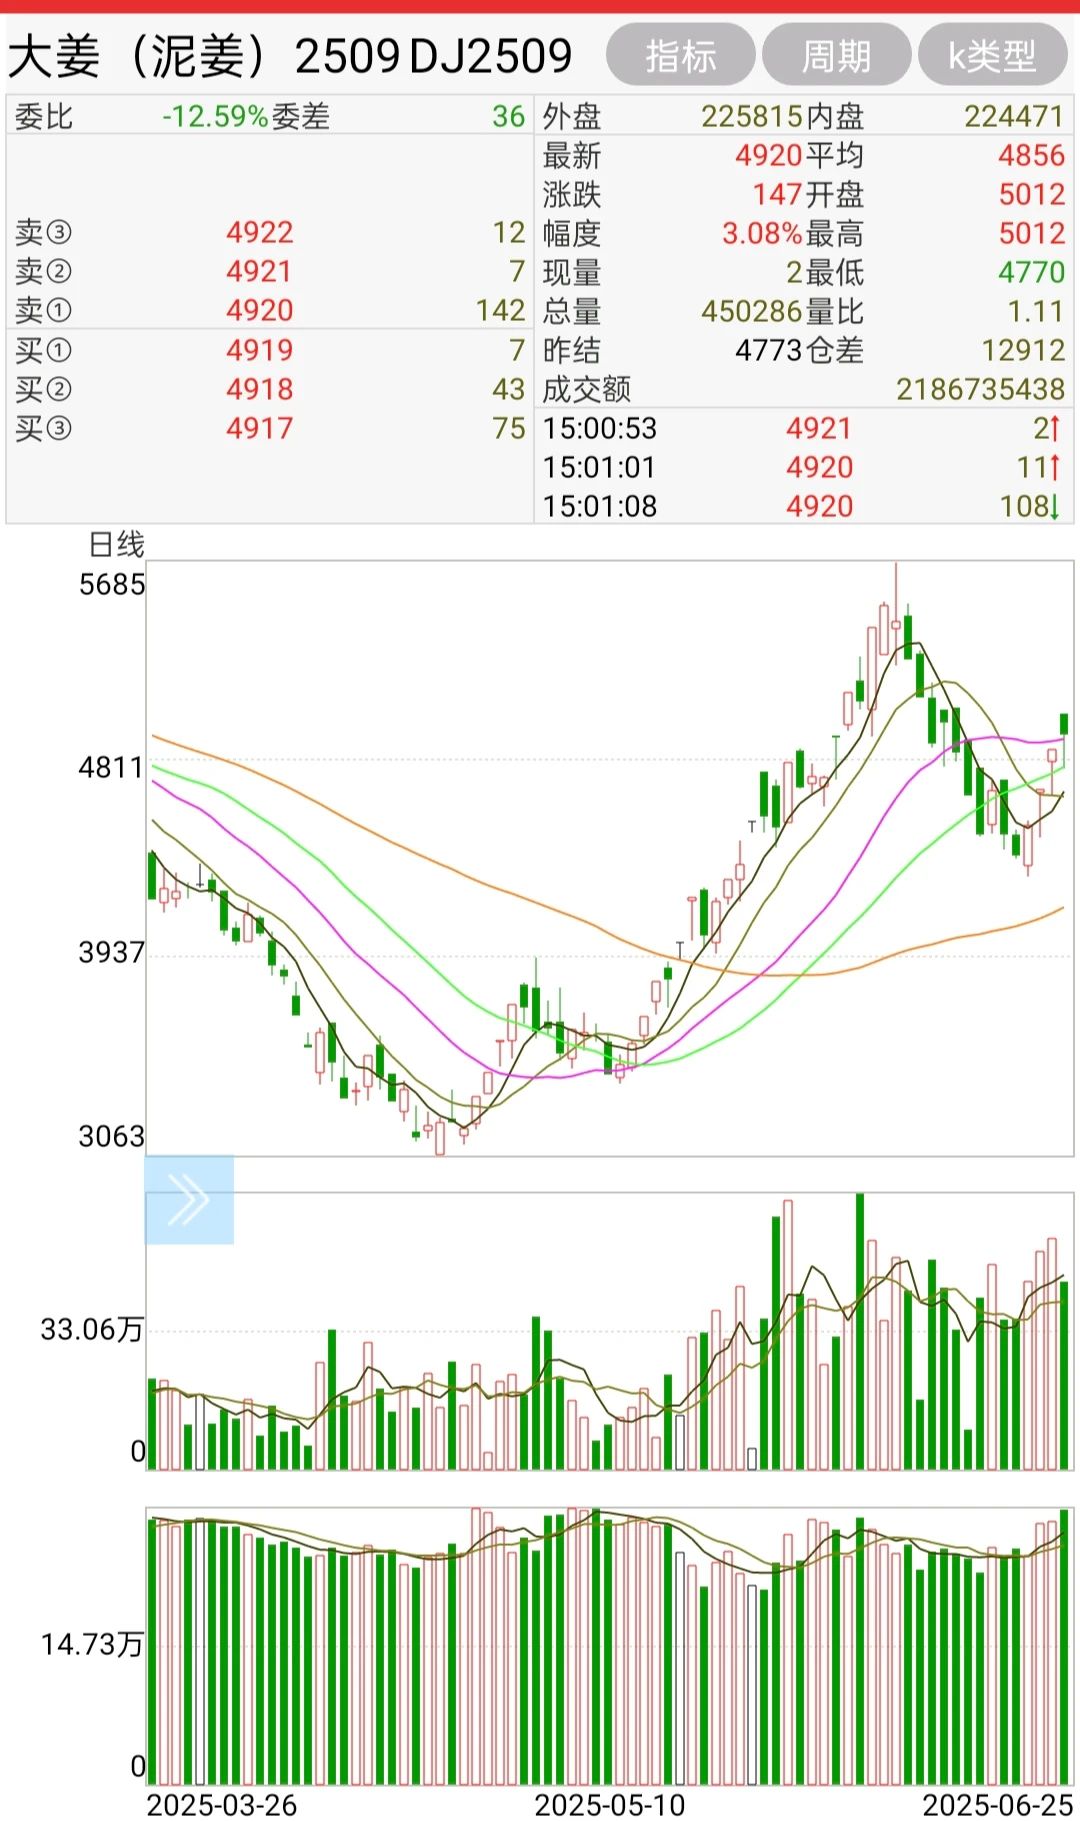Tap the red up arrow on 15:00:53 trade
The width and height of the screenshot is (1080, 1821).
pyautogui.click(x=1053, y=429)
